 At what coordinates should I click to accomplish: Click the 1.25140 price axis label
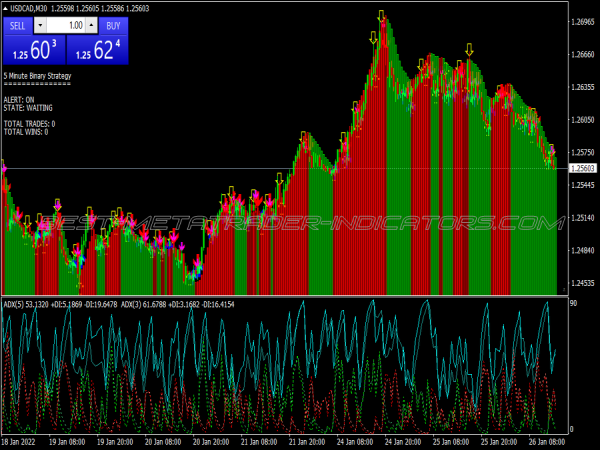[x=583, y=218]
